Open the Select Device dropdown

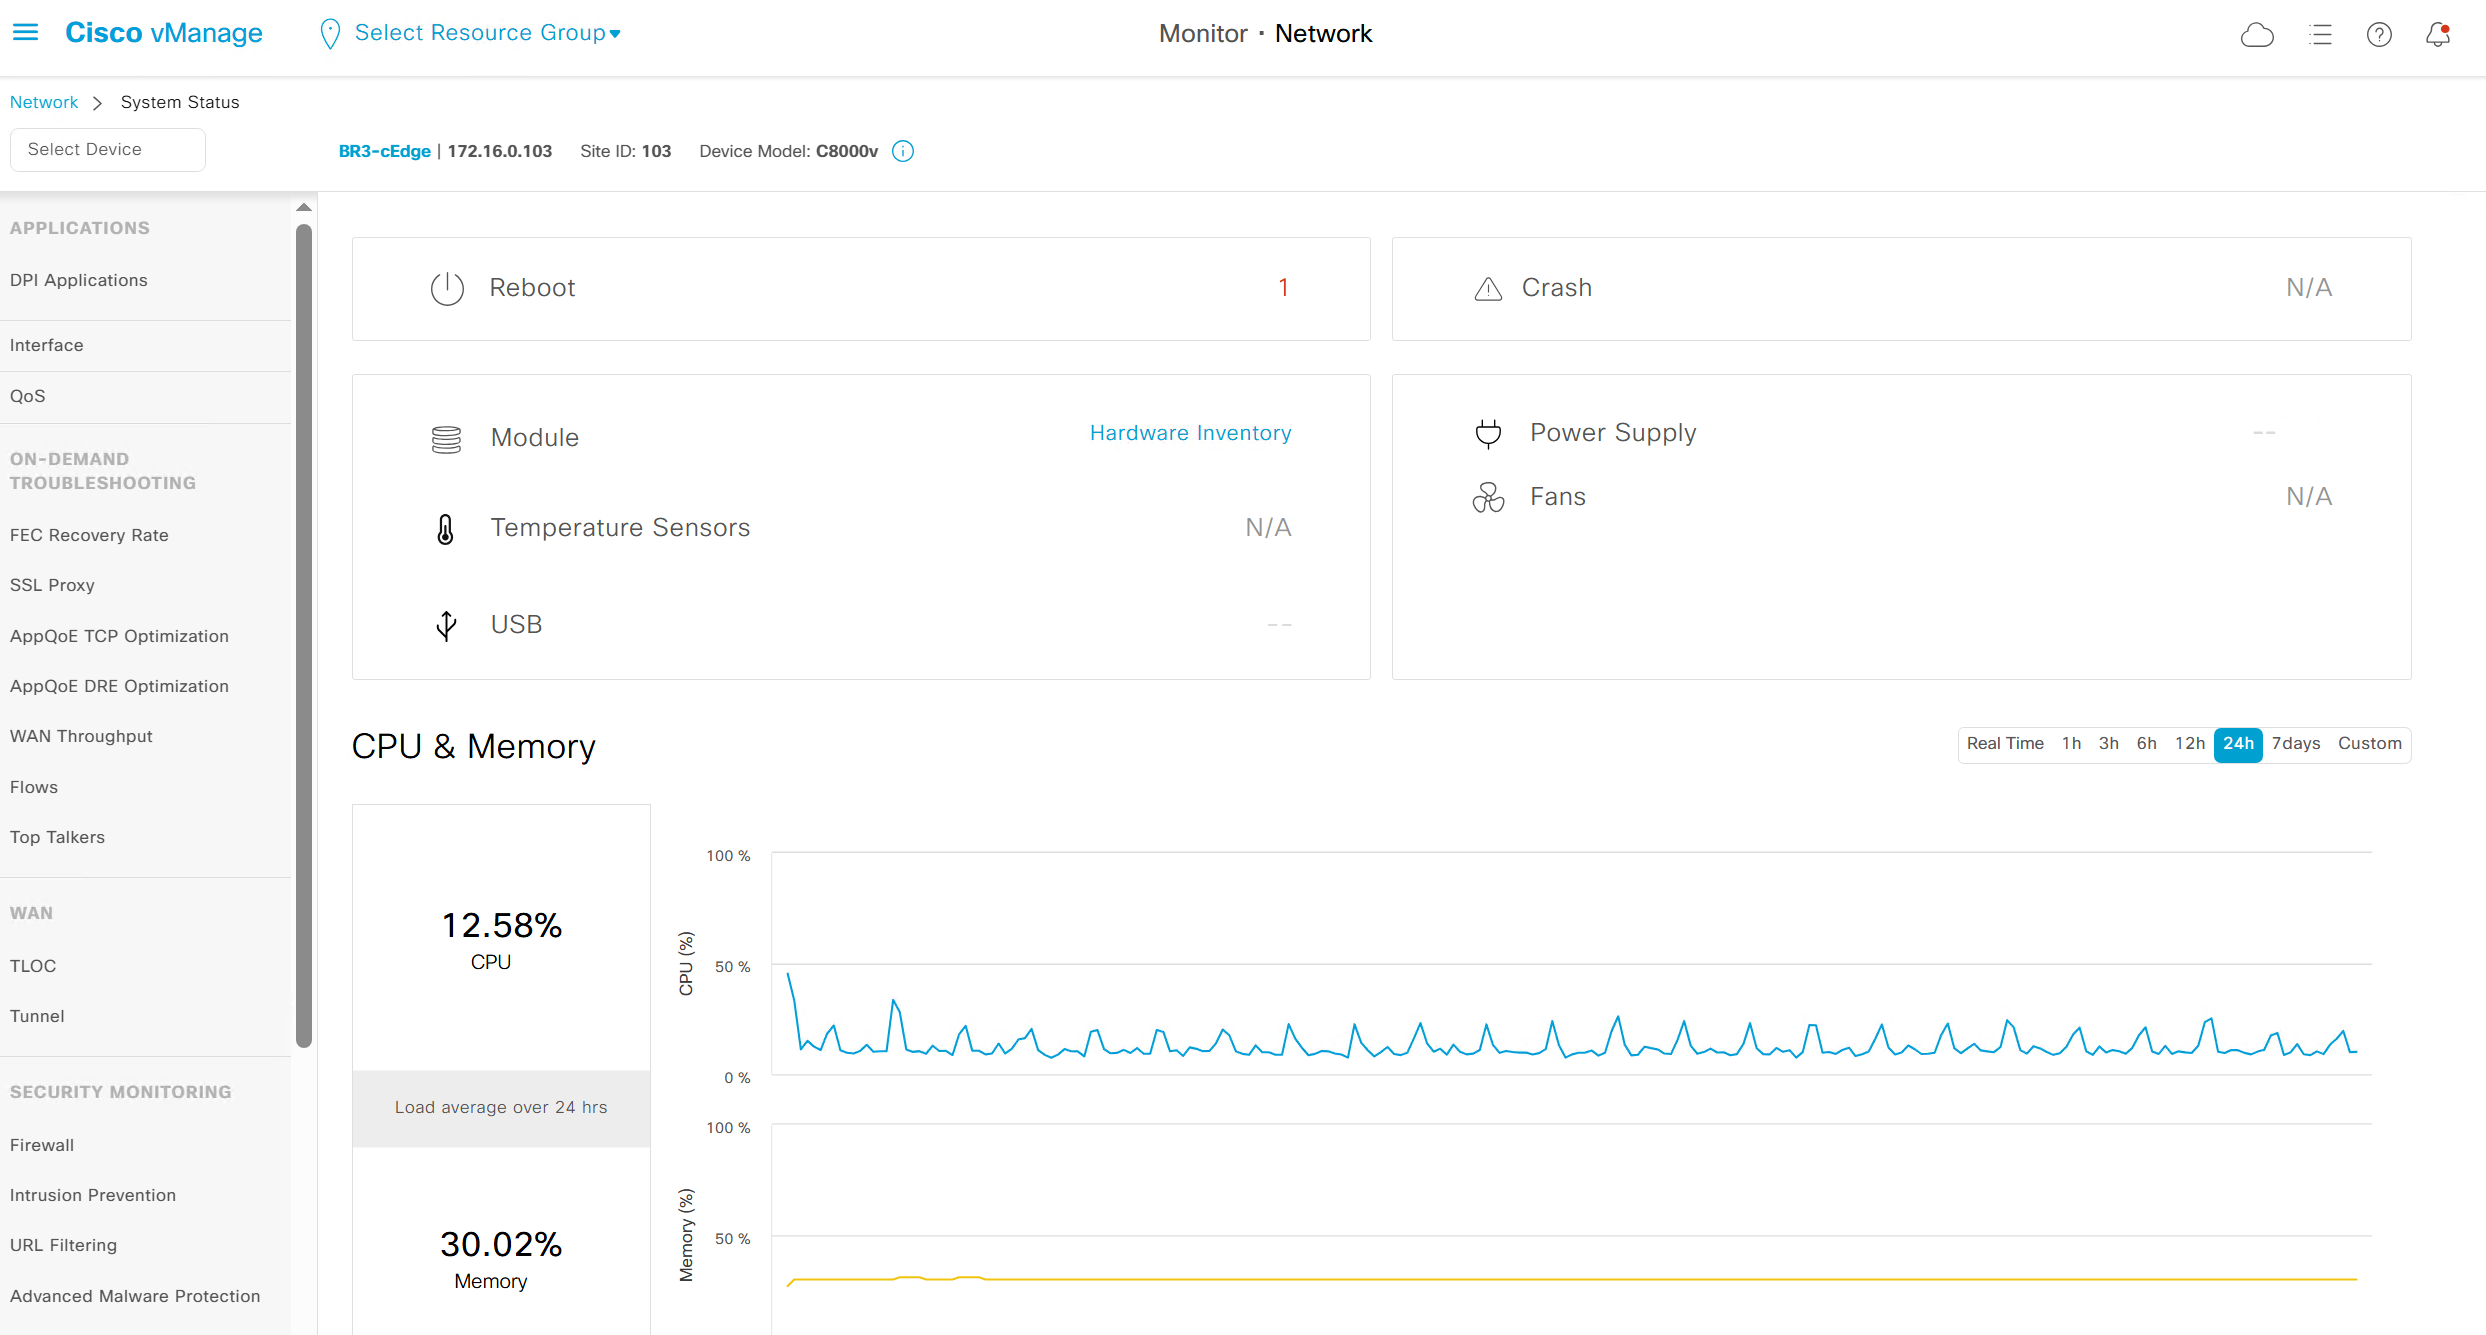coord(108,150)
